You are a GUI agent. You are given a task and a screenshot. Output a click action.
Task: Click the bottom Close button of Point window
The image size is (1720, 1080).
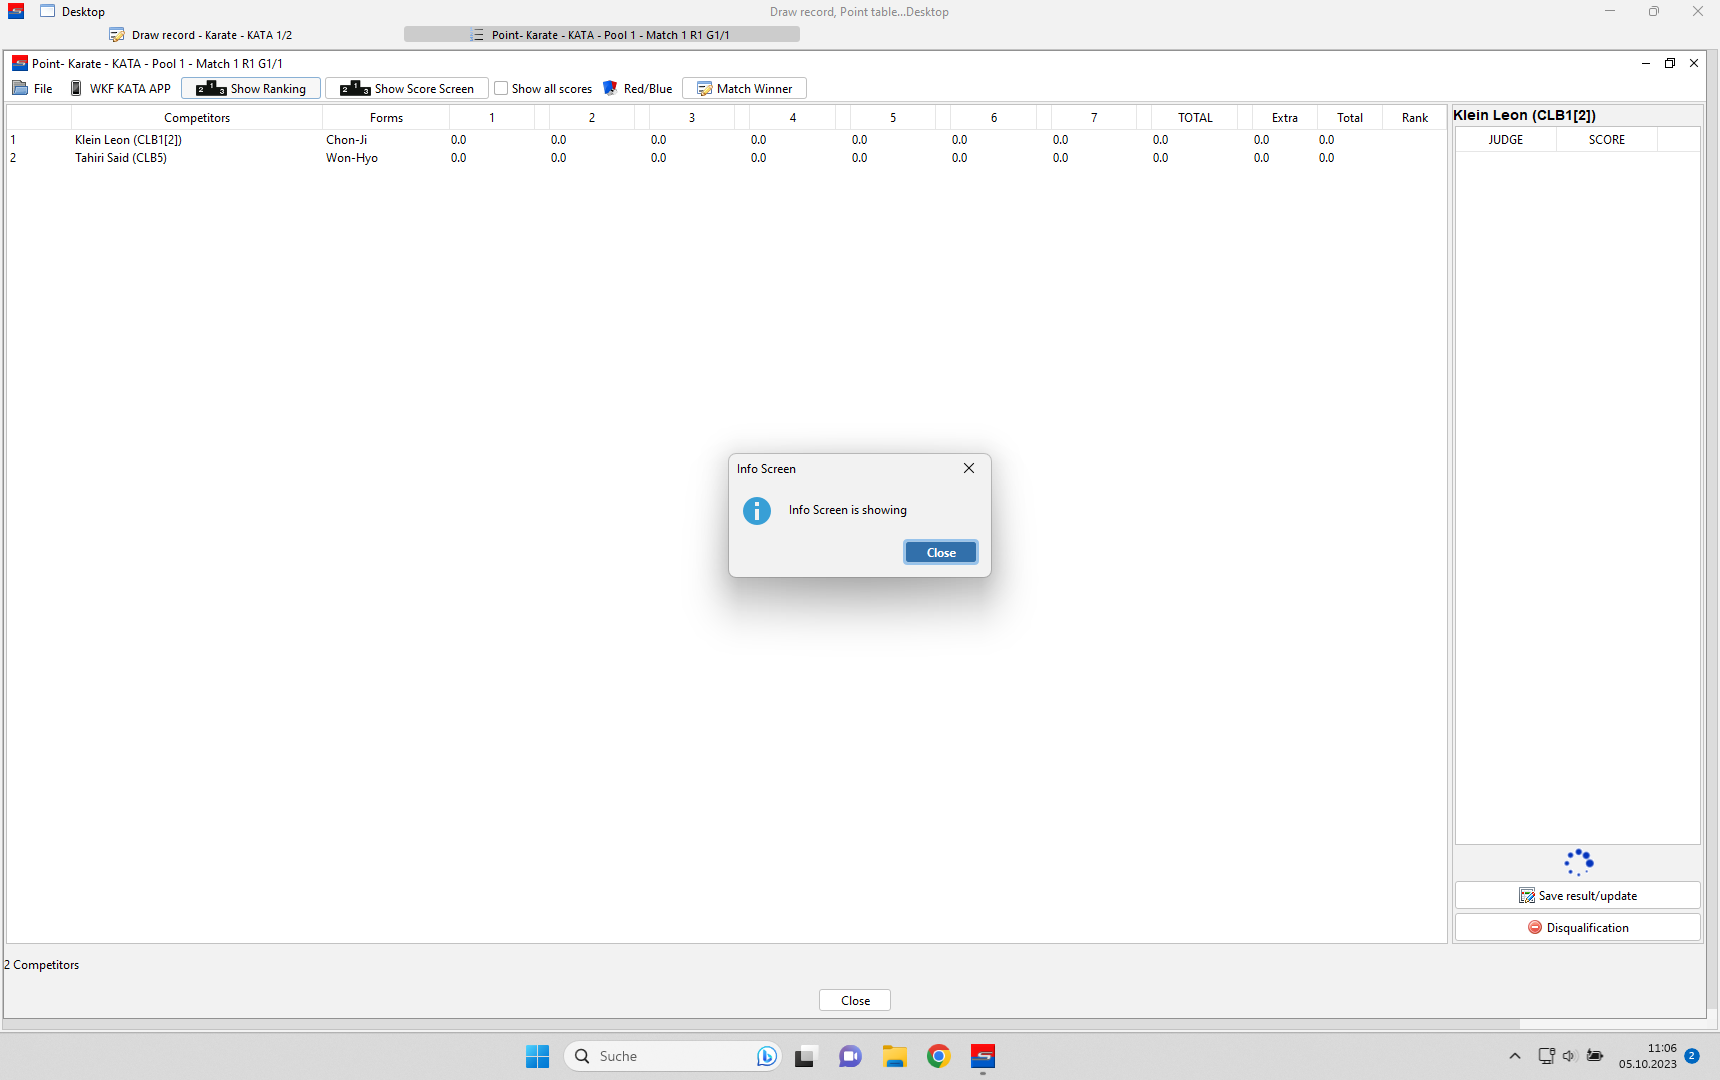[x=855, y=1000]
